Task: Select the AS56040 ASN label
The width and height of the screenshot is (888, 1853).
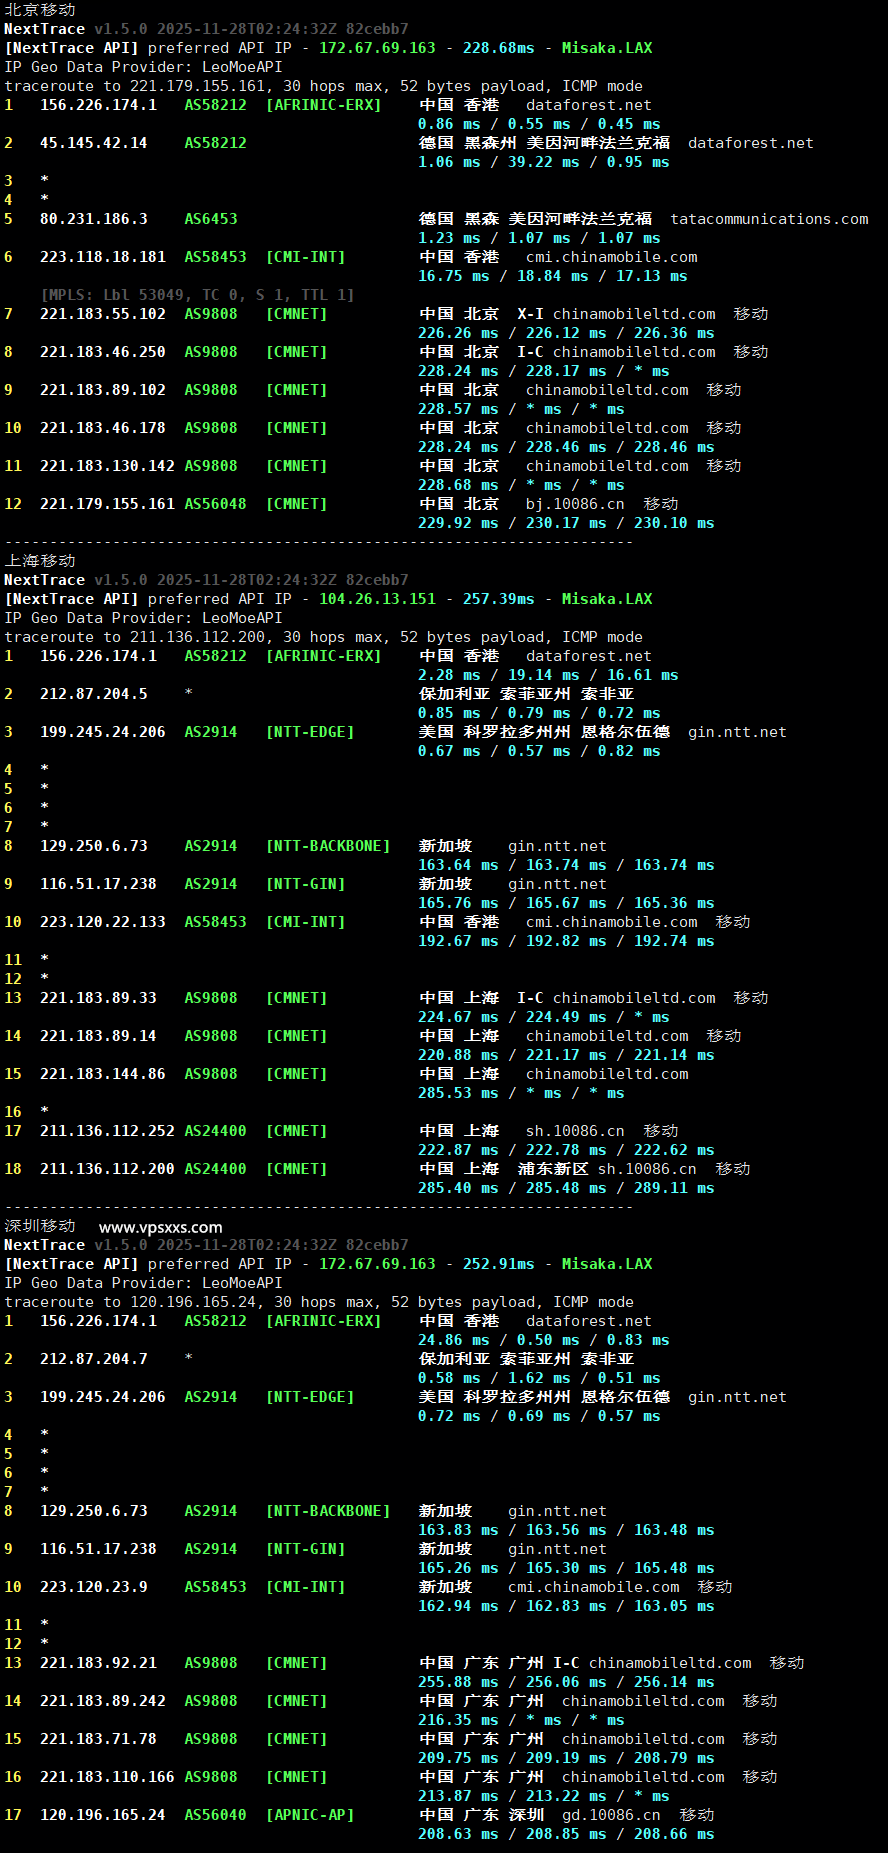Action: point(215,1815)
